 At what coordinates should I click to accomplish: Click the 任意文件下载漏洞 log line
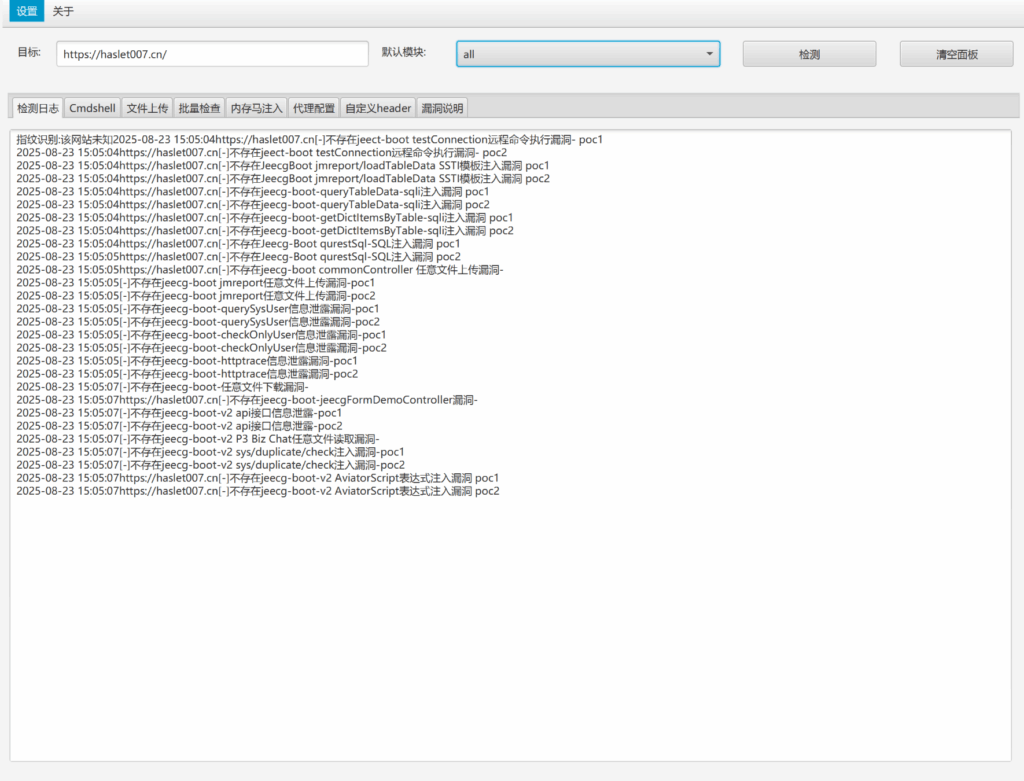tap(163, 387)
